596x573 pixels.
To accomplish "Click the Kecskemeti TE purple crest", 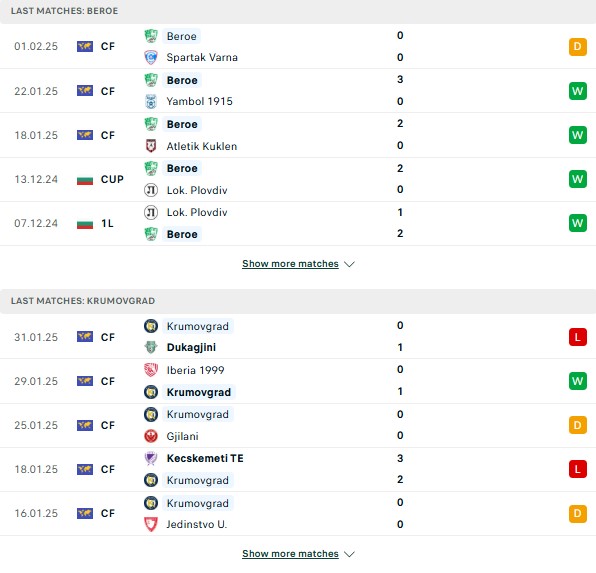I will (x=151, y=458).
